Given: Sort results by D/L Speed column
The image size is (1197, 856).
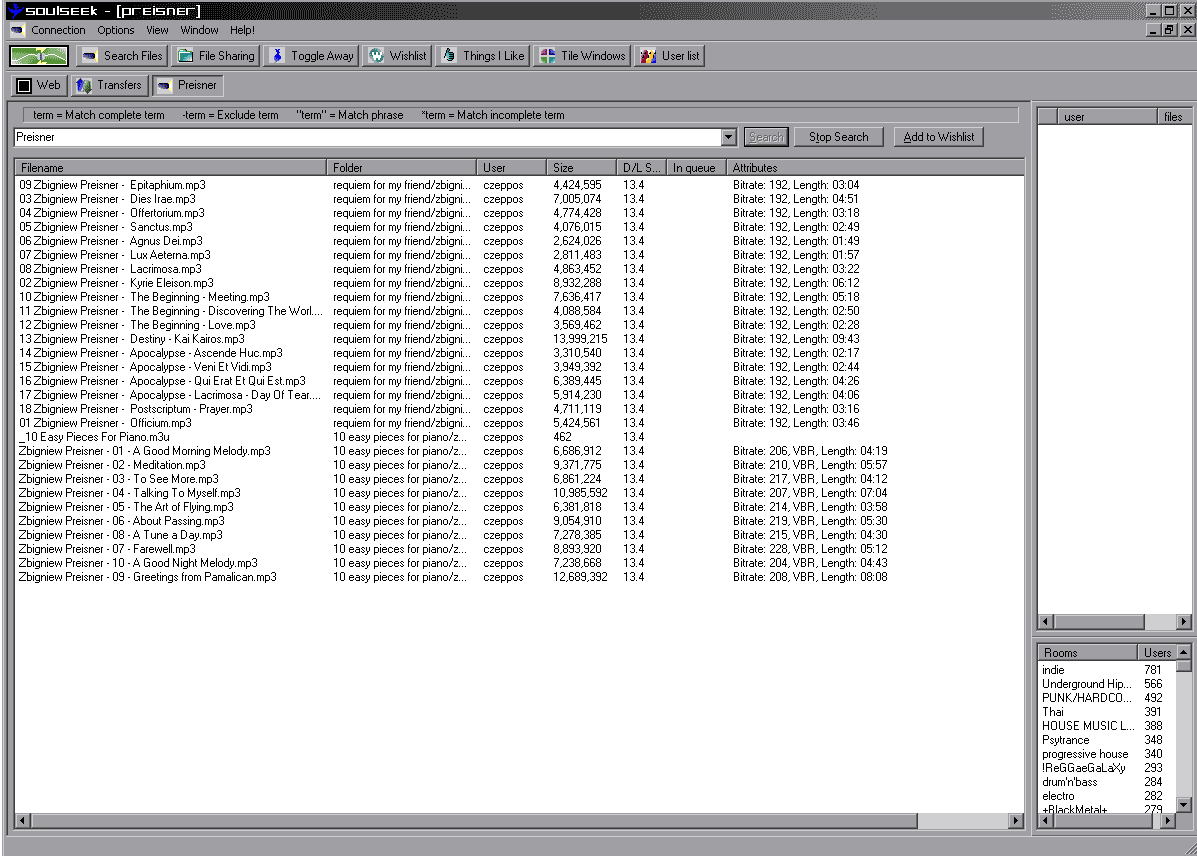Looking at the screenshot, I should point(641,167).
